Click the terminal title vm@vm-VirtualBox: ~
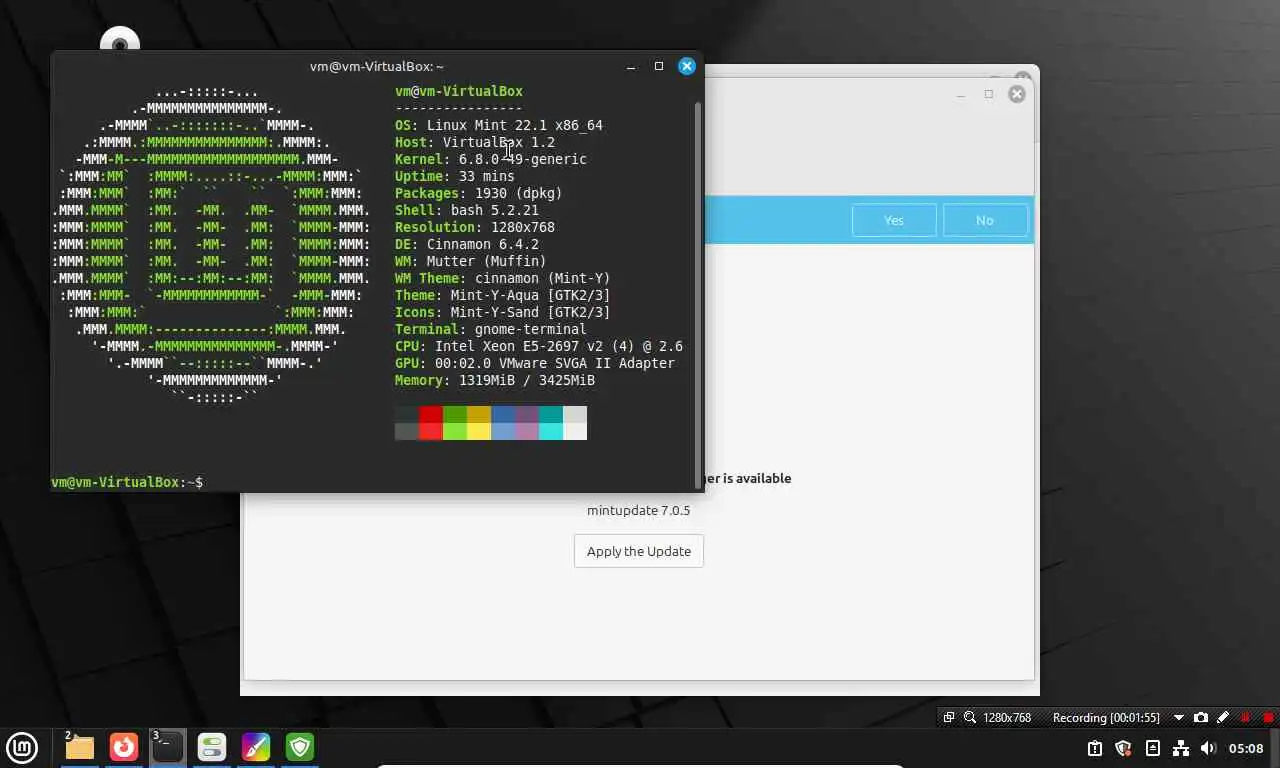 coord(377,66)
